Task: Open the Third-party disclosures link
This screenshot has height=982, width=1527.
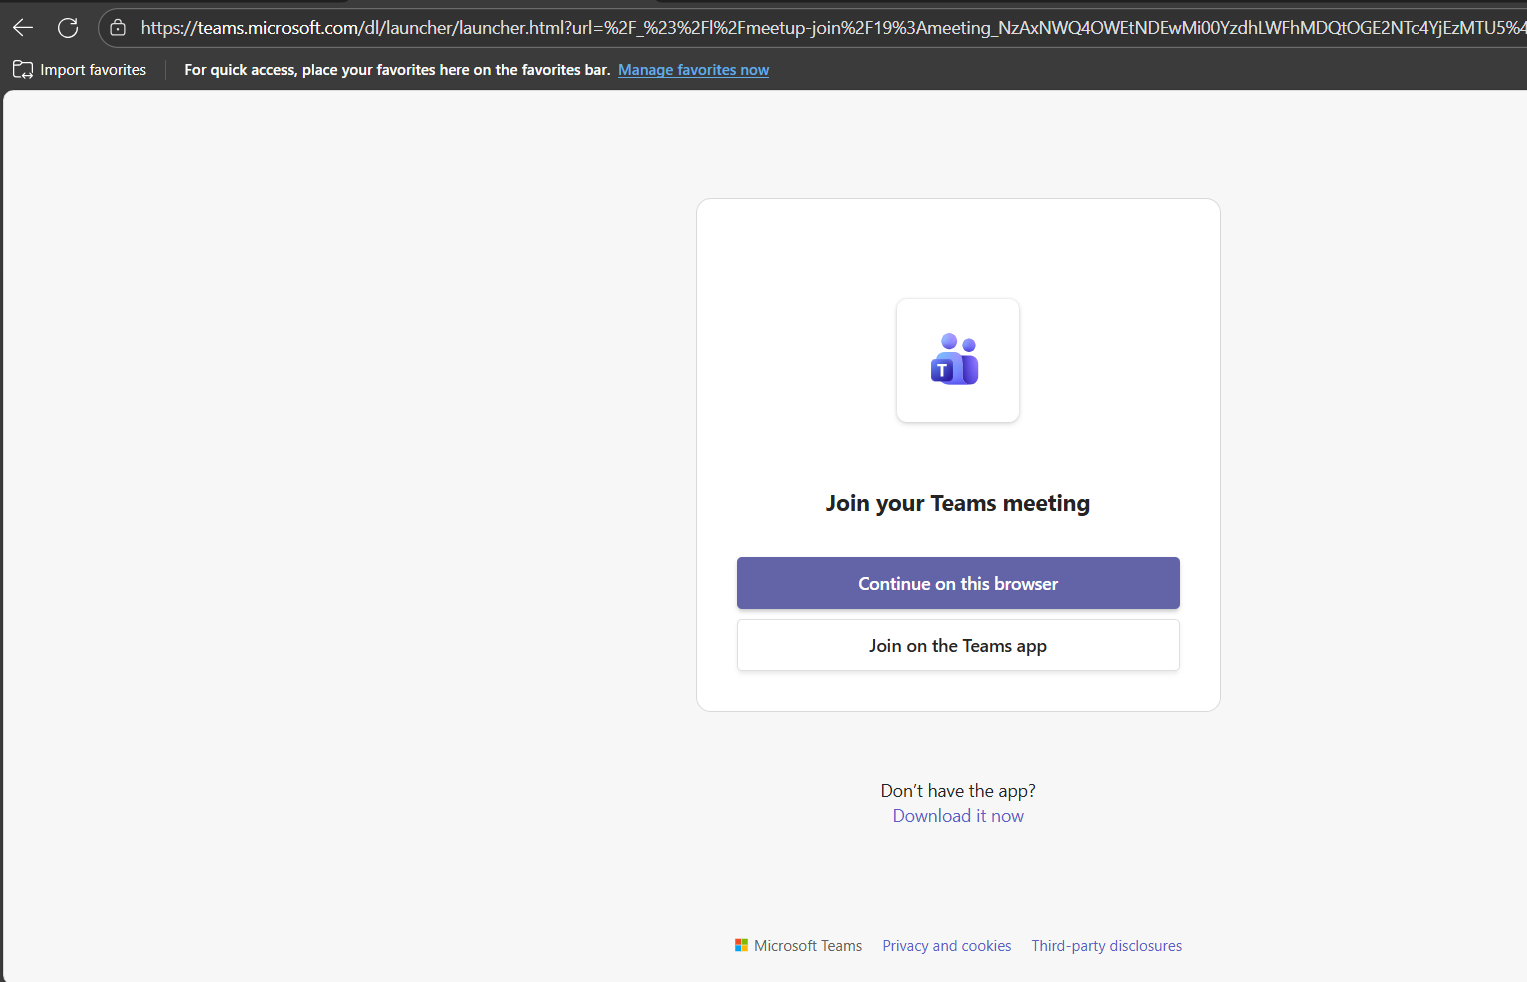Action: [1106, 946]
